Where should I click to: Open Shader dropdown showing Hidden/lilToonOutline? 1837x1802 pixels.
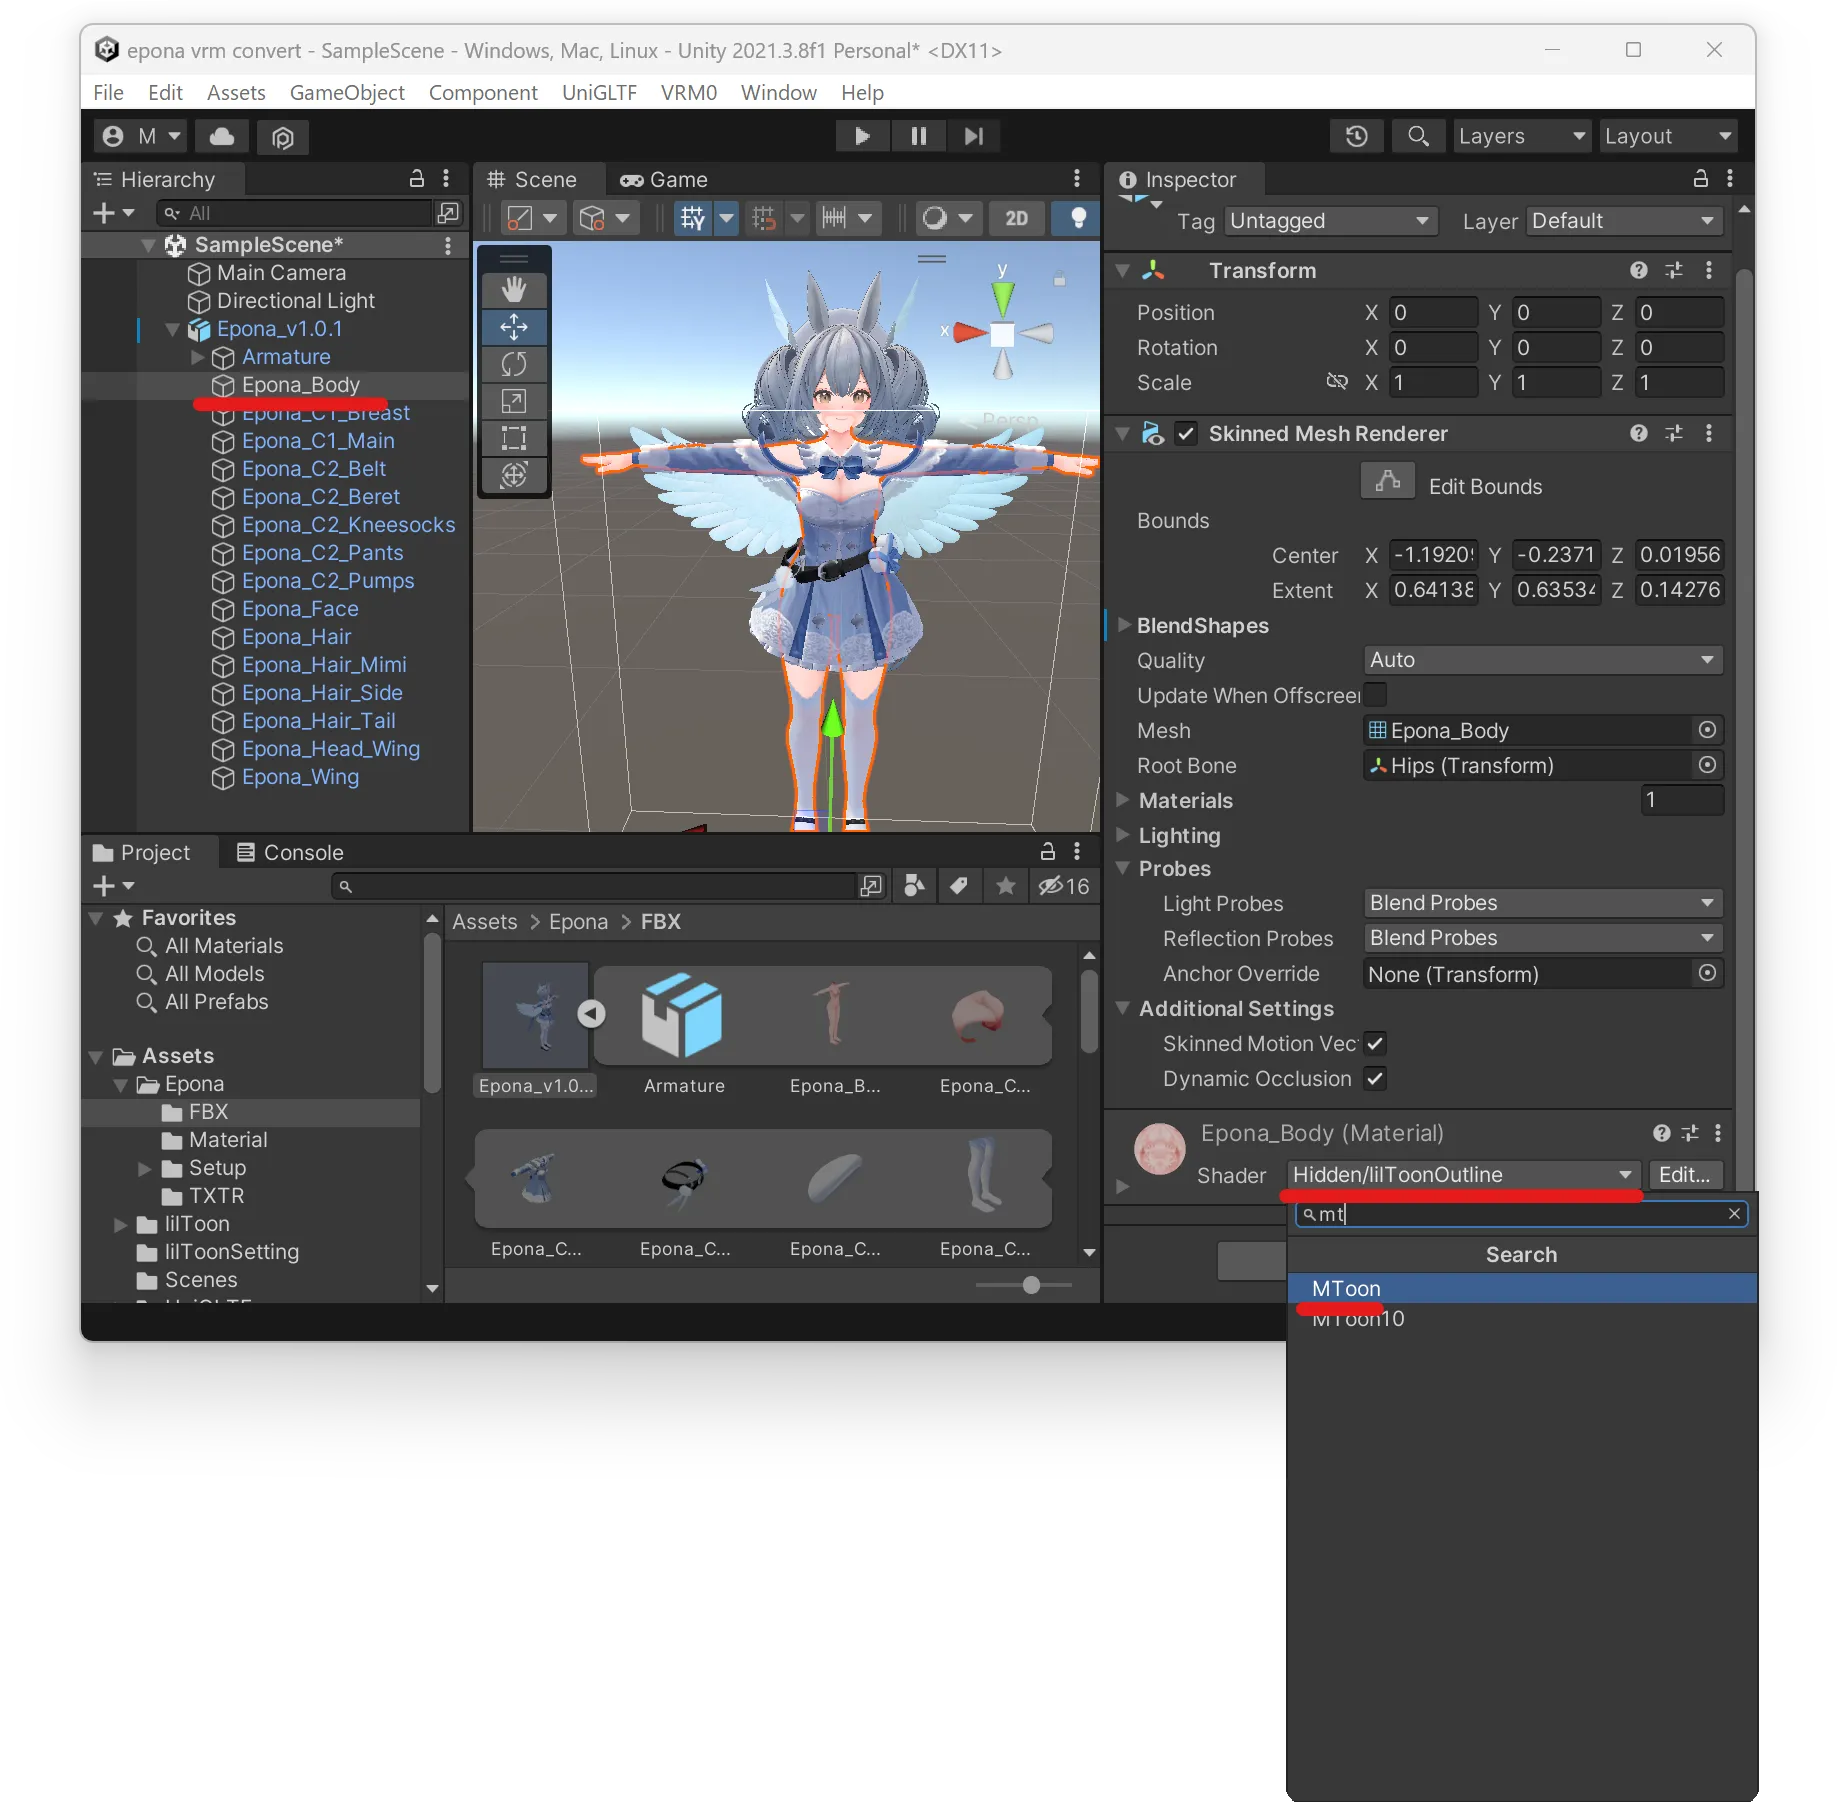click(1464, 1175)
